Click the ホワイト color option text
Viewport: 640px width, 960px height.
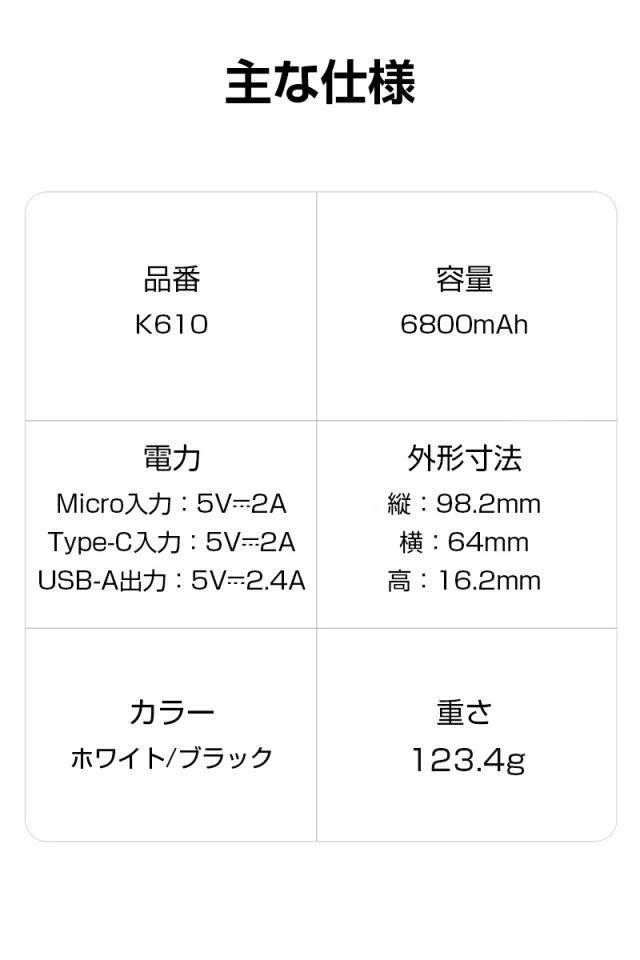tap(116, 758)
